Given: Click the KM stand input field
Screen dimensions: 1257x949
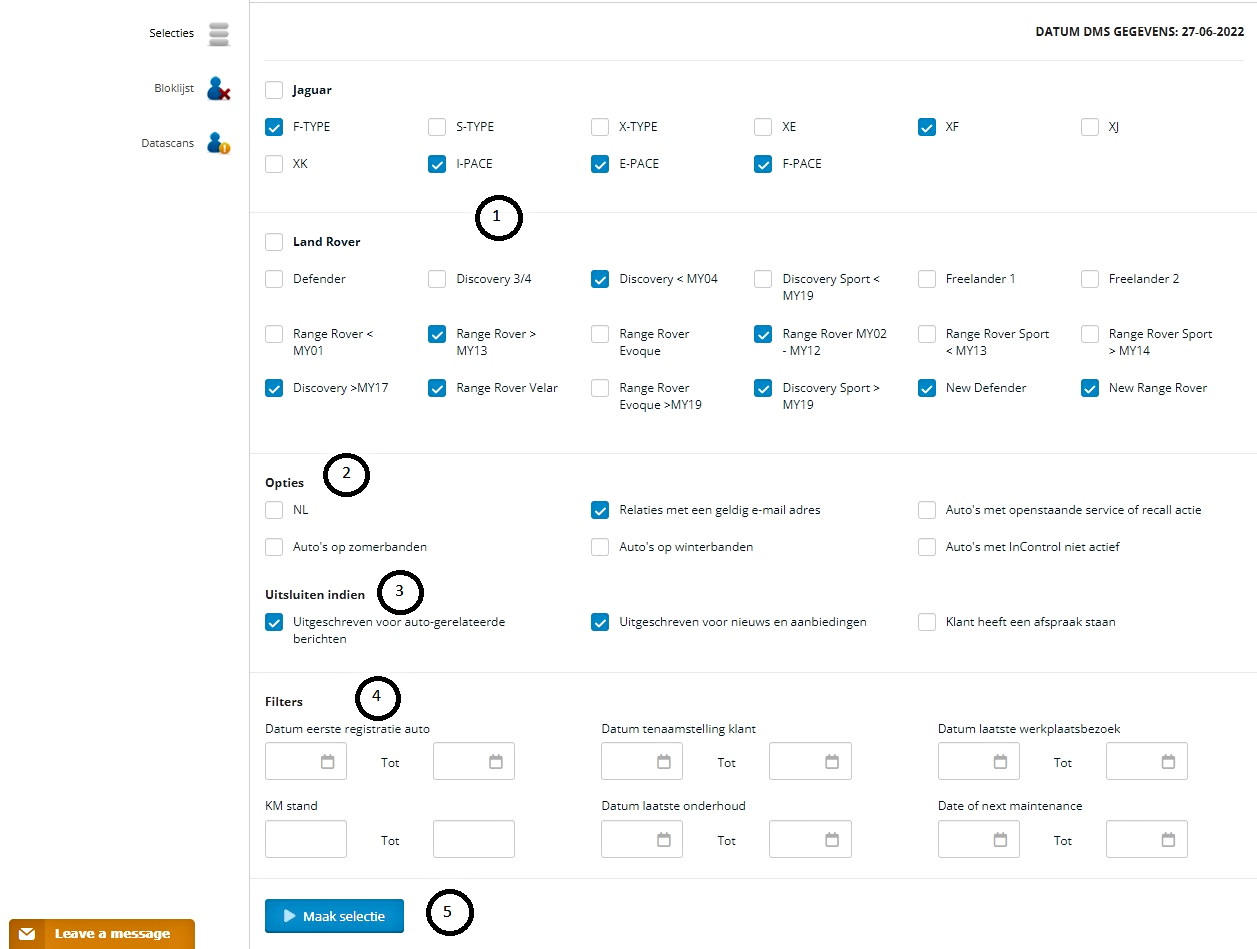Looking at the screenshot, I should [x=305, y=839].
